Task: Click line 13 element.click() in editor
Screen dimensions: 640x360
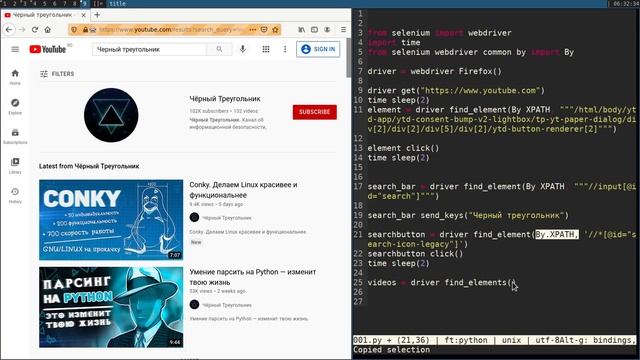Action: click(x=403, y=148)
